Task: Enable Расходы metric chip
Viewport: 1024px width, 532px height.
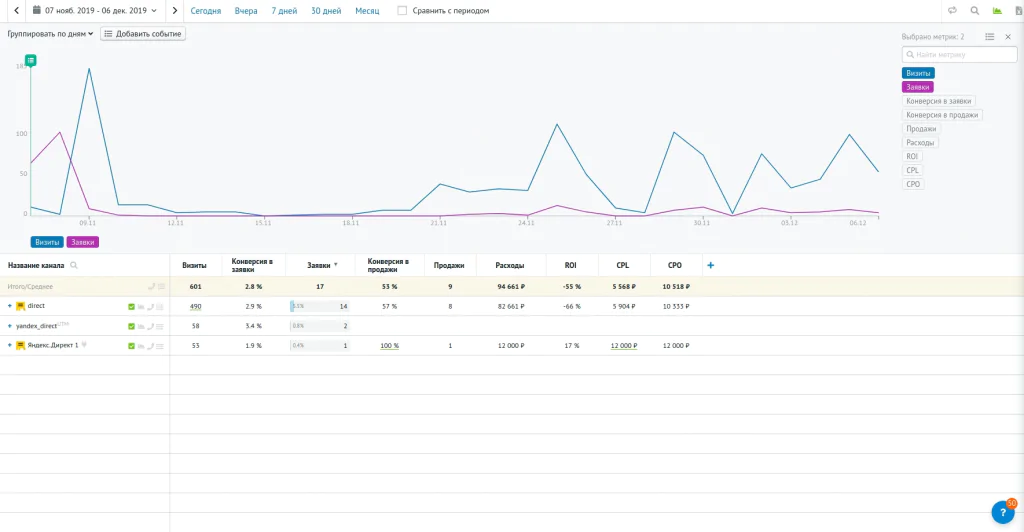Action: point(920,142)
